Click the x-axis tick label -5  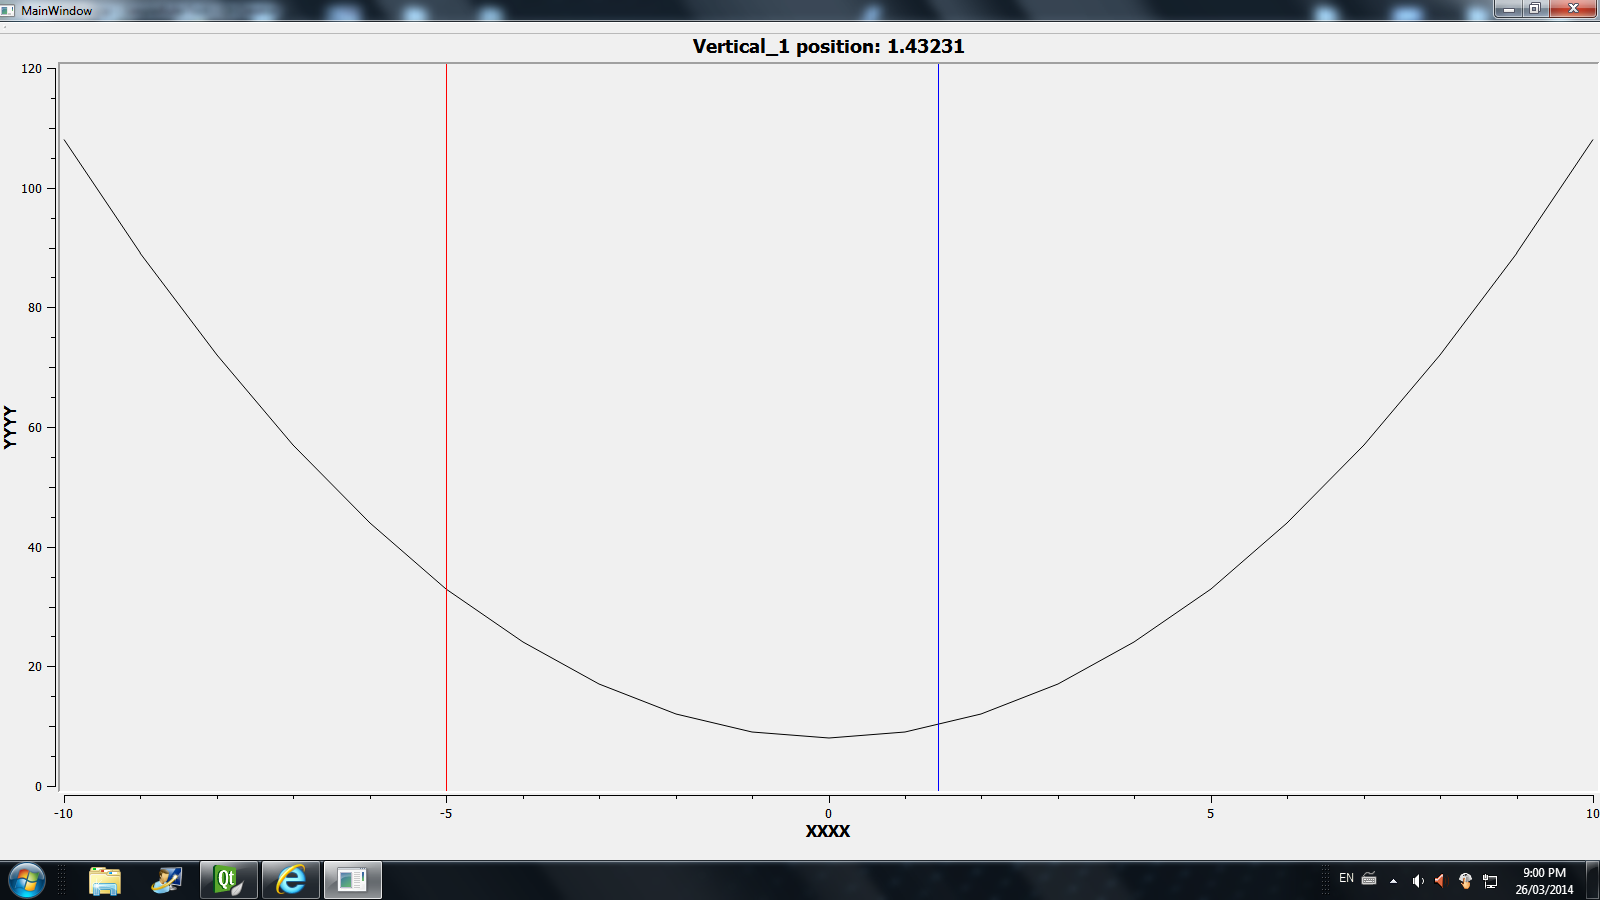click(x=446, y=814)
